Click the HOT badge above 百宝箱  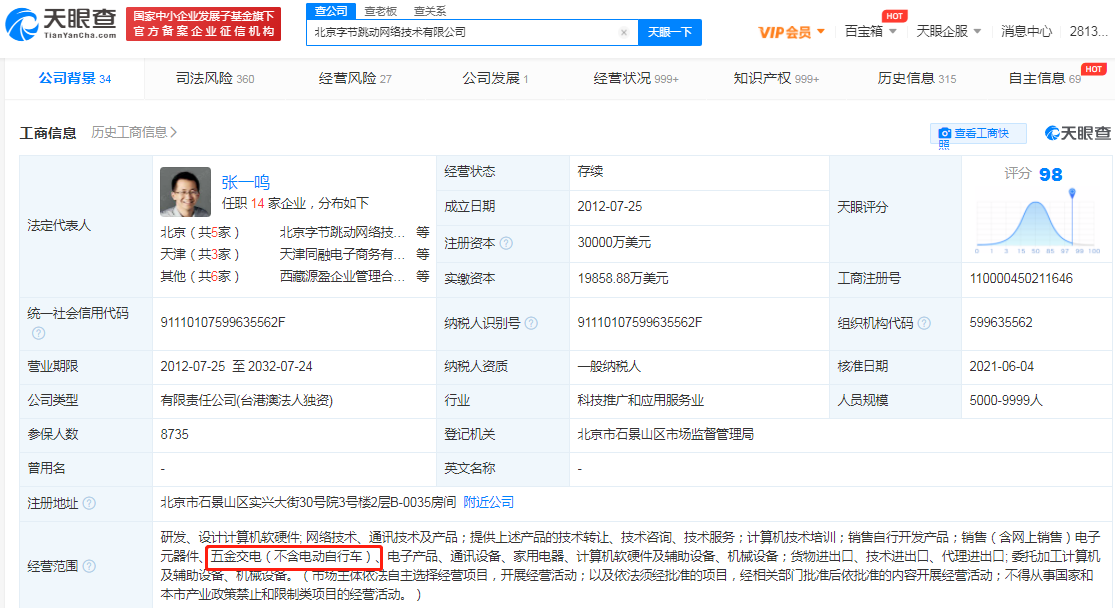[894, 16]
